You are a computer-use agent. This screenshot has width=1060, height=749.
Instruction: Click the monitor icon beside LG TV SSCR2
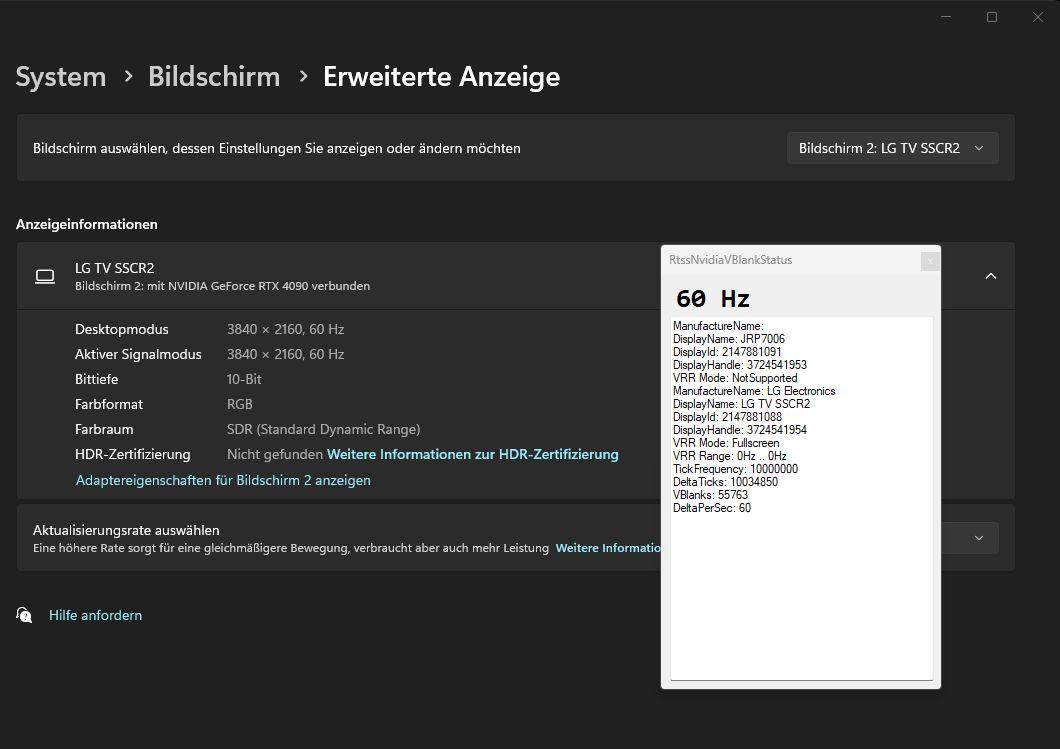45,276
